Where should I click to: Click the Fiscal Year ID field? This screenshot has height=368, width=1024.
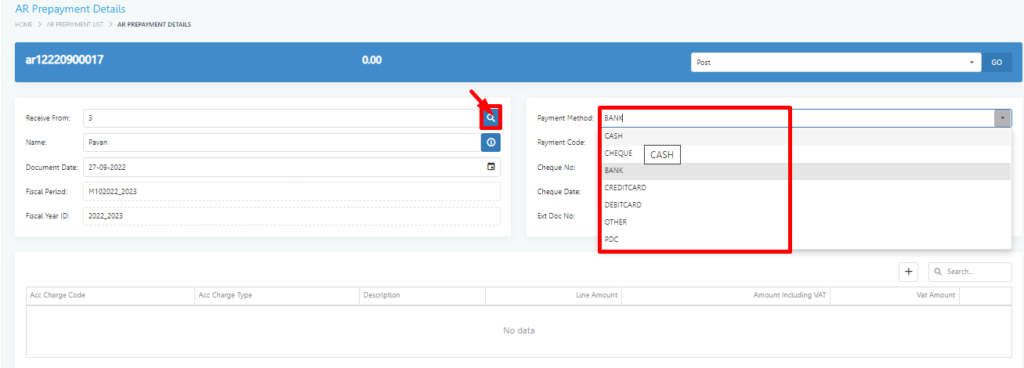tap(291, 216)
